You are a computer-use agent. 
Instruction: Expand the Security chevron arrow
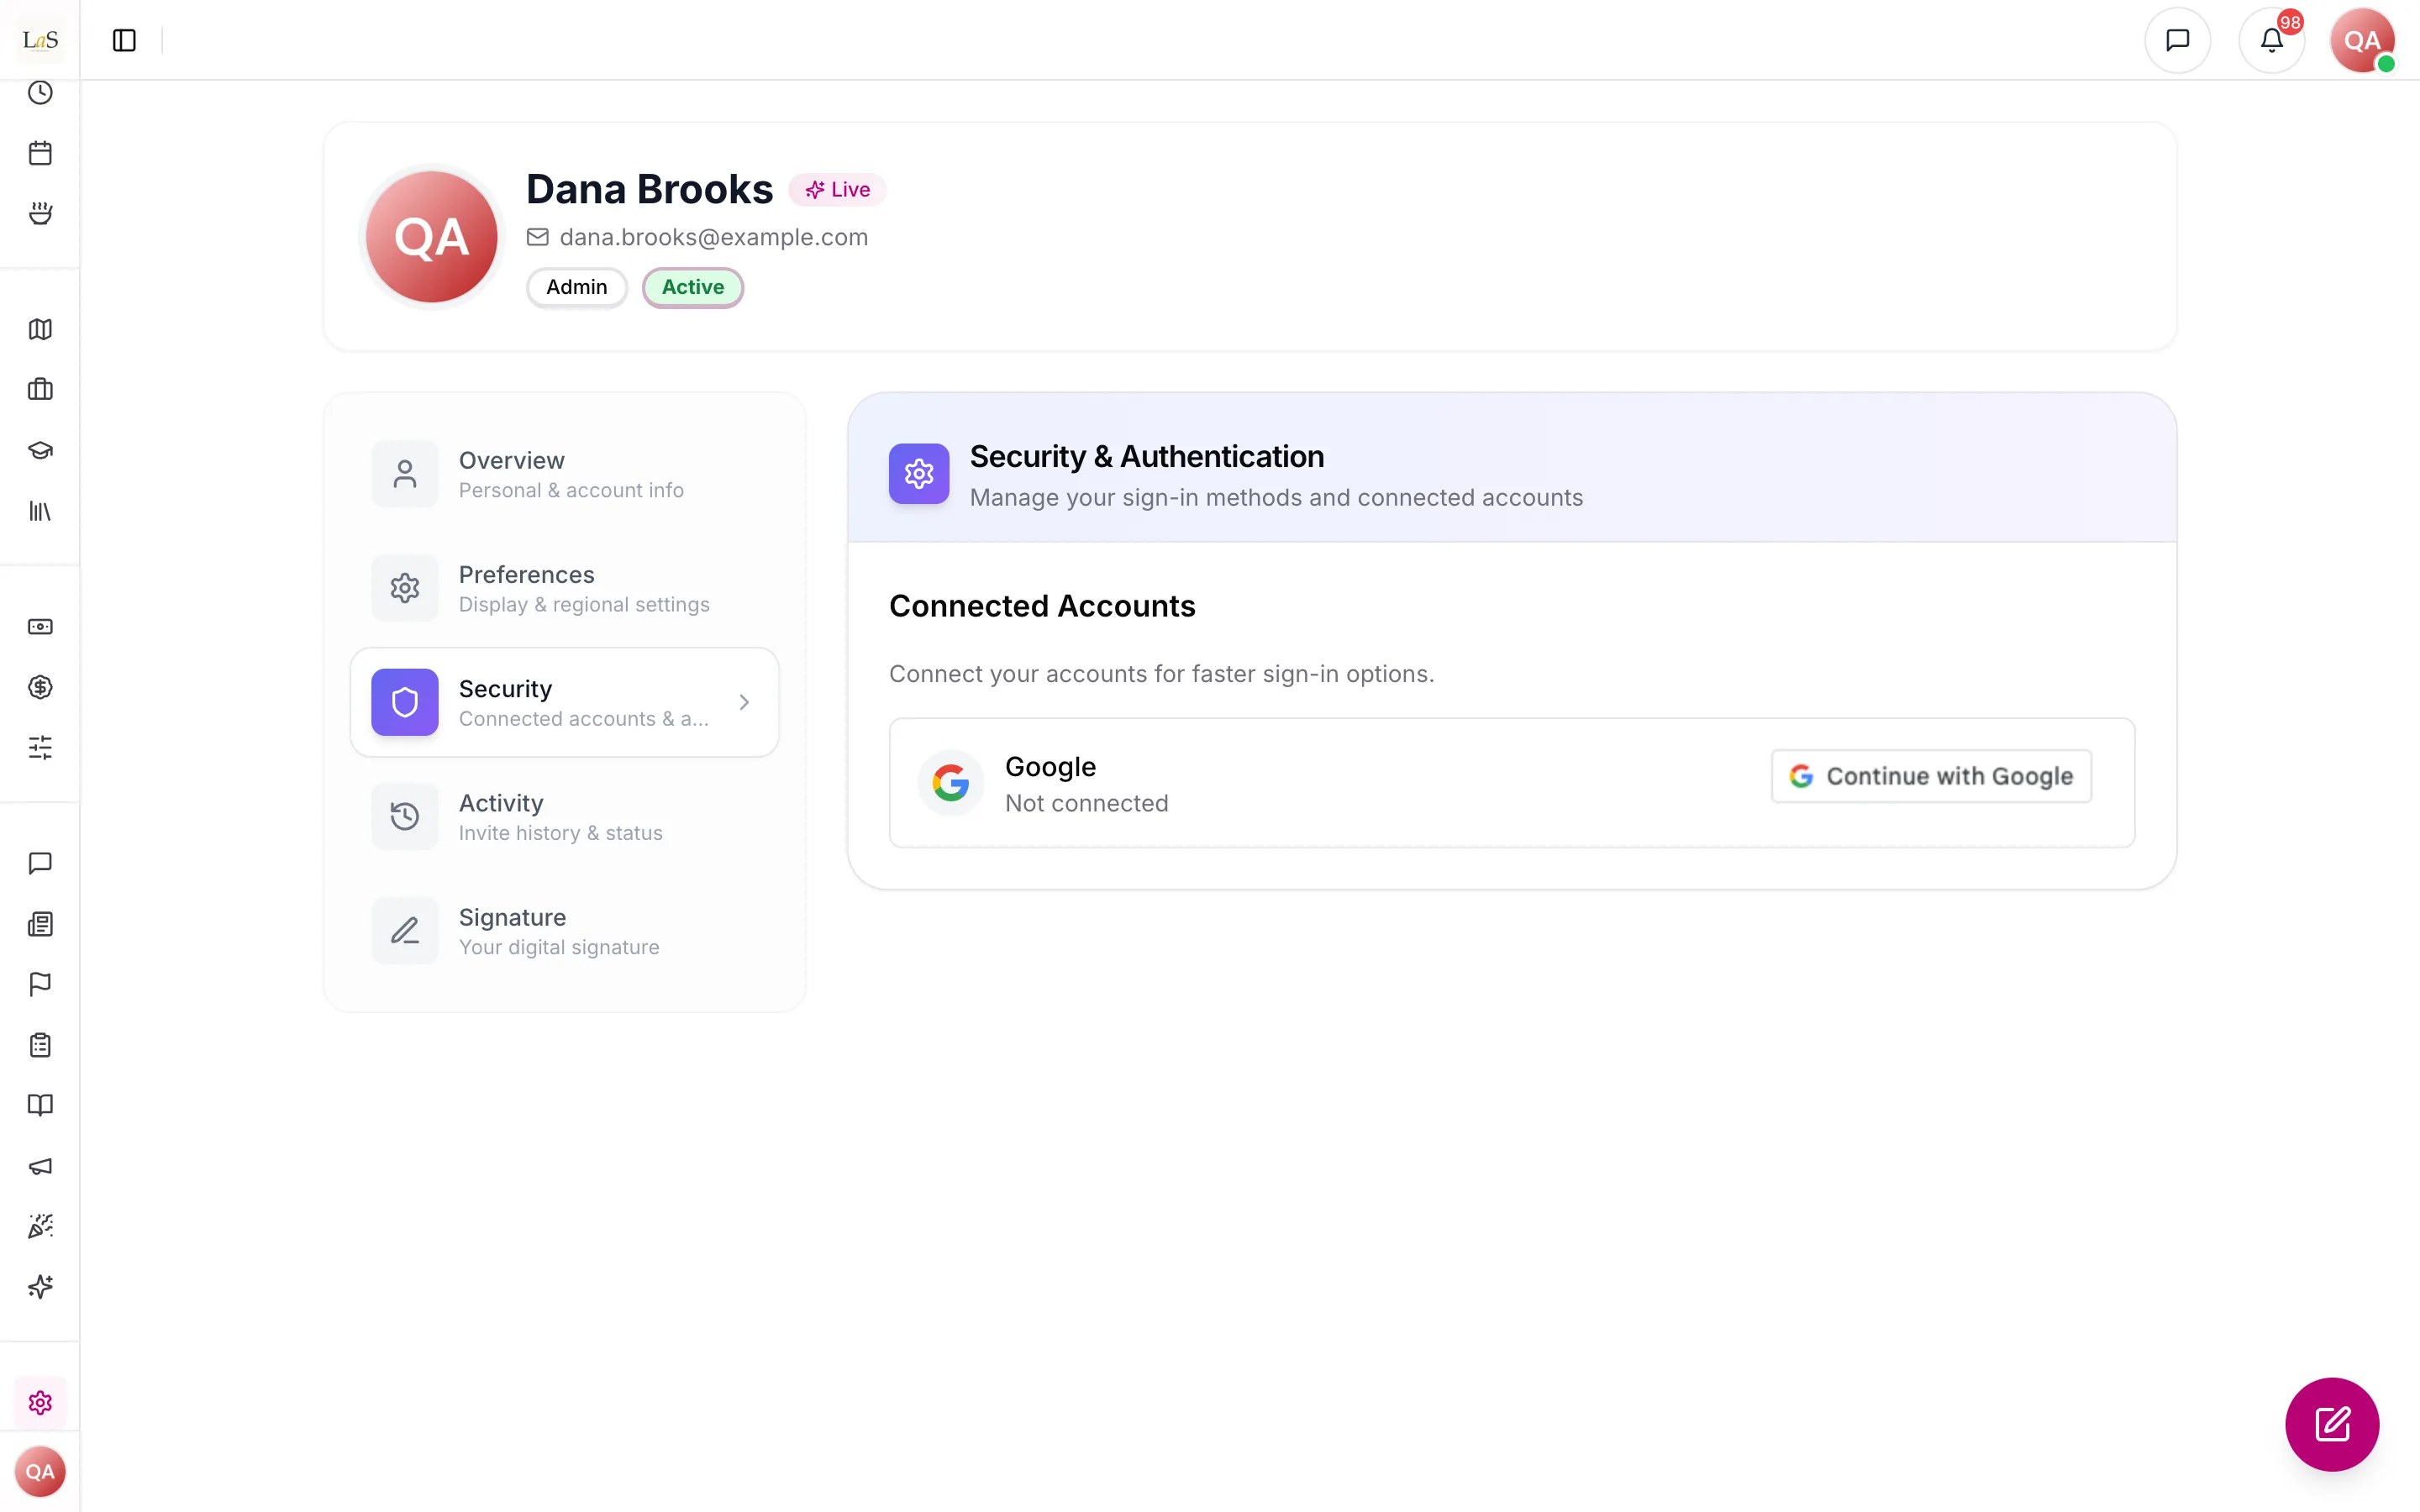(x=744, y=703)
